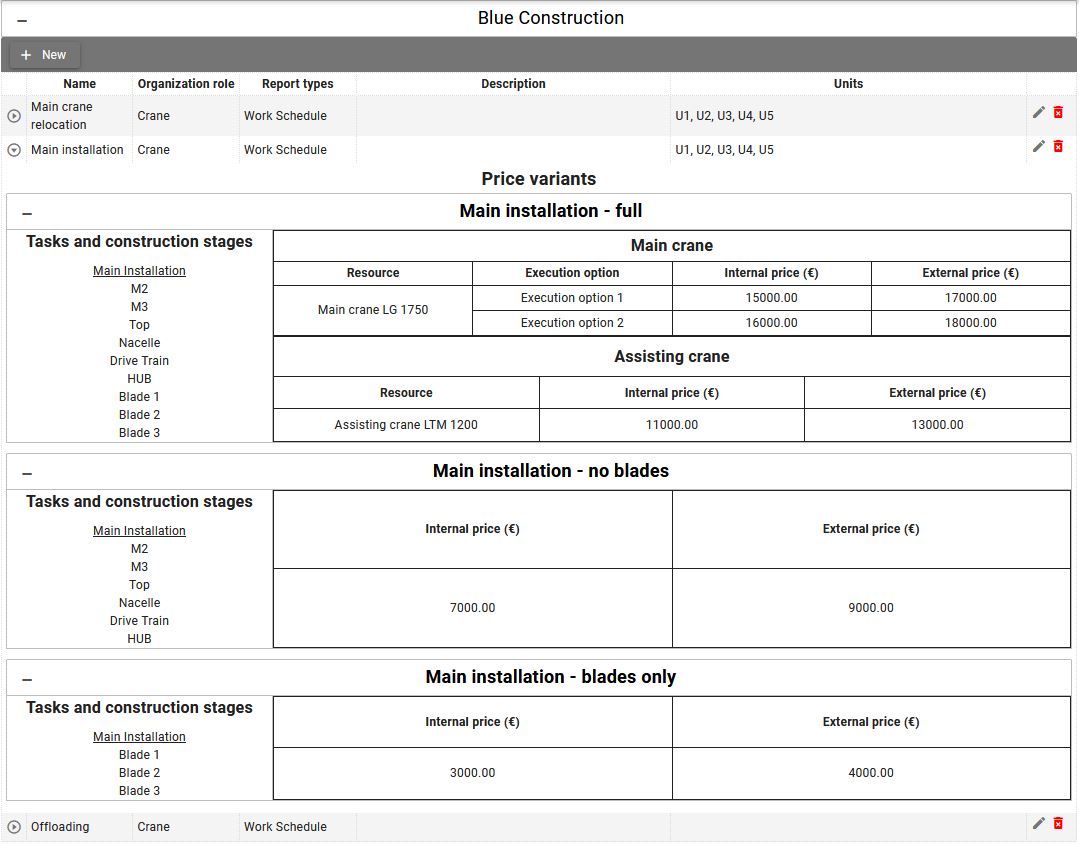Collapse Main installation - full variant
The image size is (1079, 844).
[27, 213]
